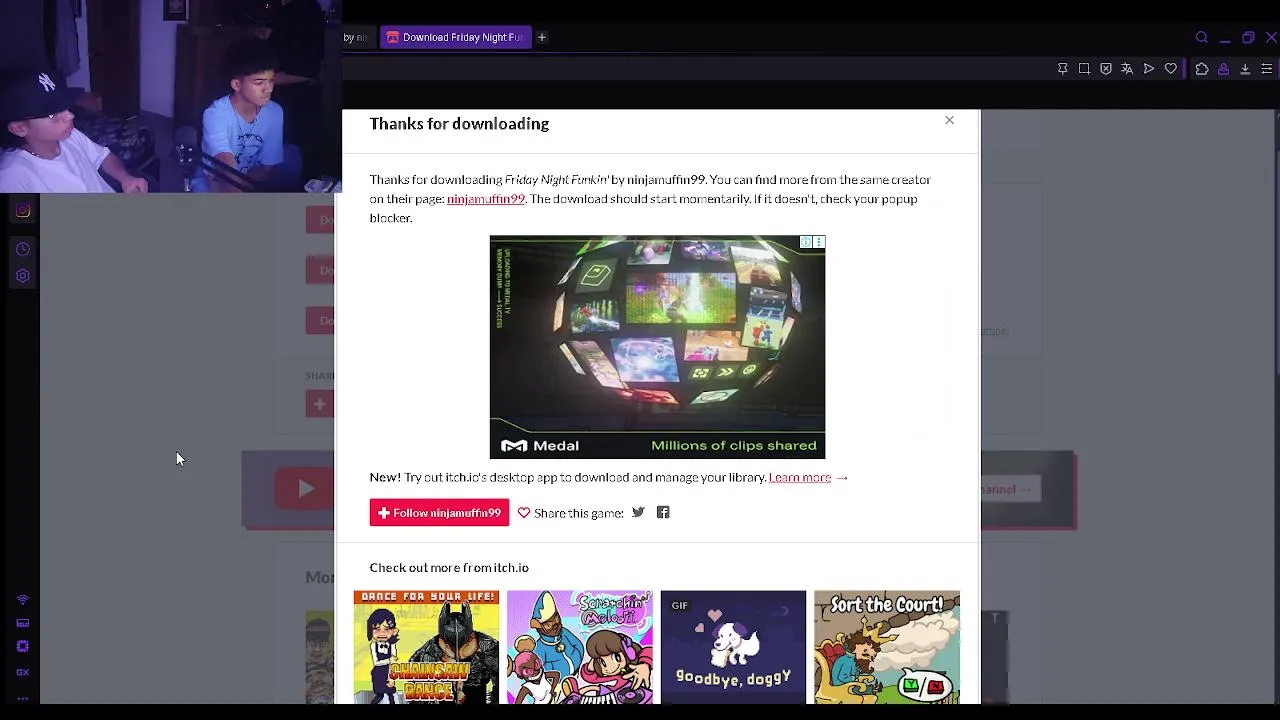Screen dimensions: 1280x720
Task: Open History clock icon in sidebar
Action: (23, 249)
